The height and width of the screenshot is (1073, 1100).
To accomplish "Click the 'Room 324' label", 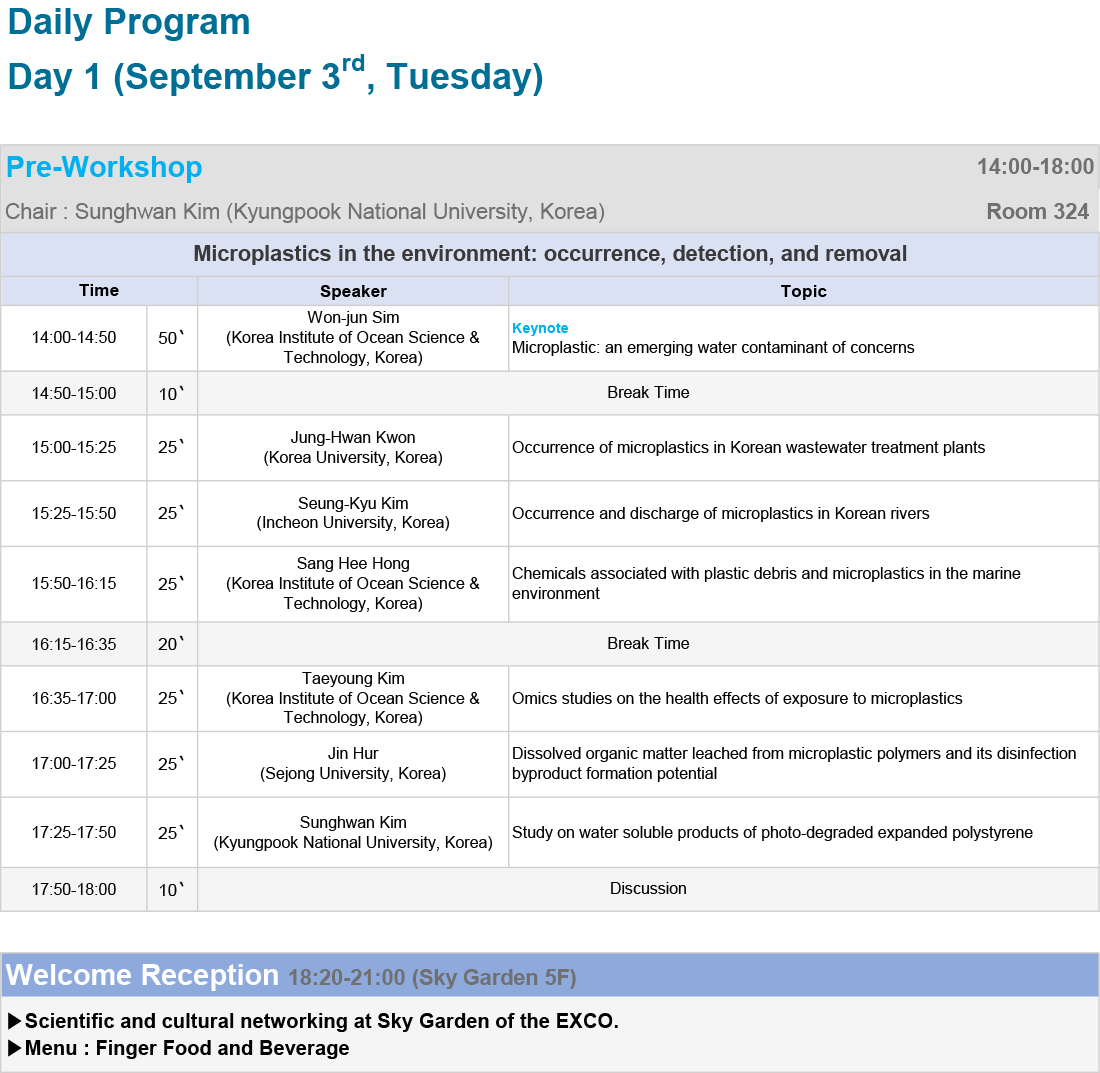I will point(1038,211).
